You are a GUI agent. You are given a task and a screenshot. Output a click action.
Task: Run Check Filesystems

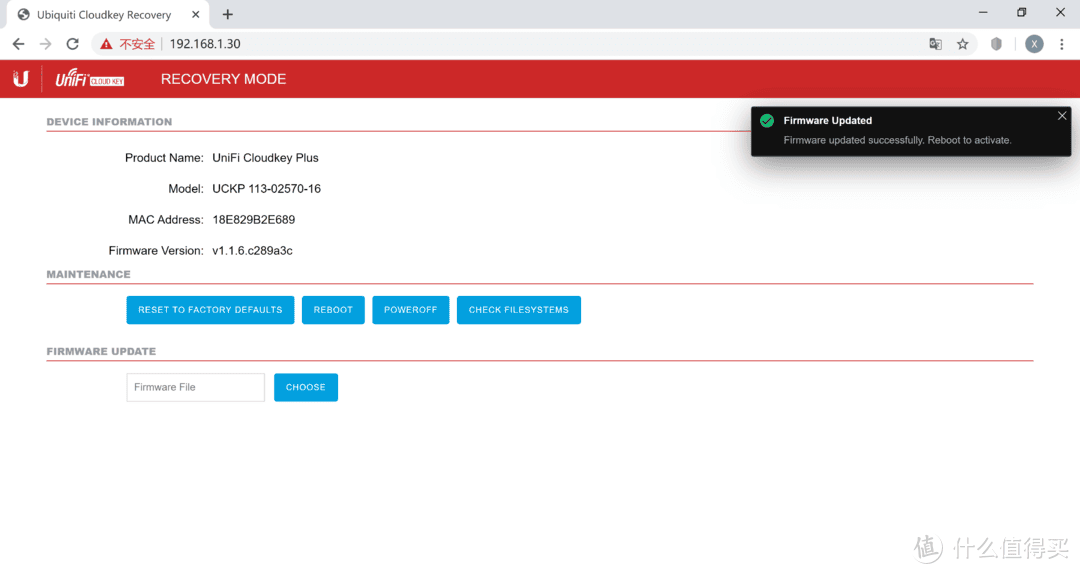pyautogui.click(x=518, y=310)
